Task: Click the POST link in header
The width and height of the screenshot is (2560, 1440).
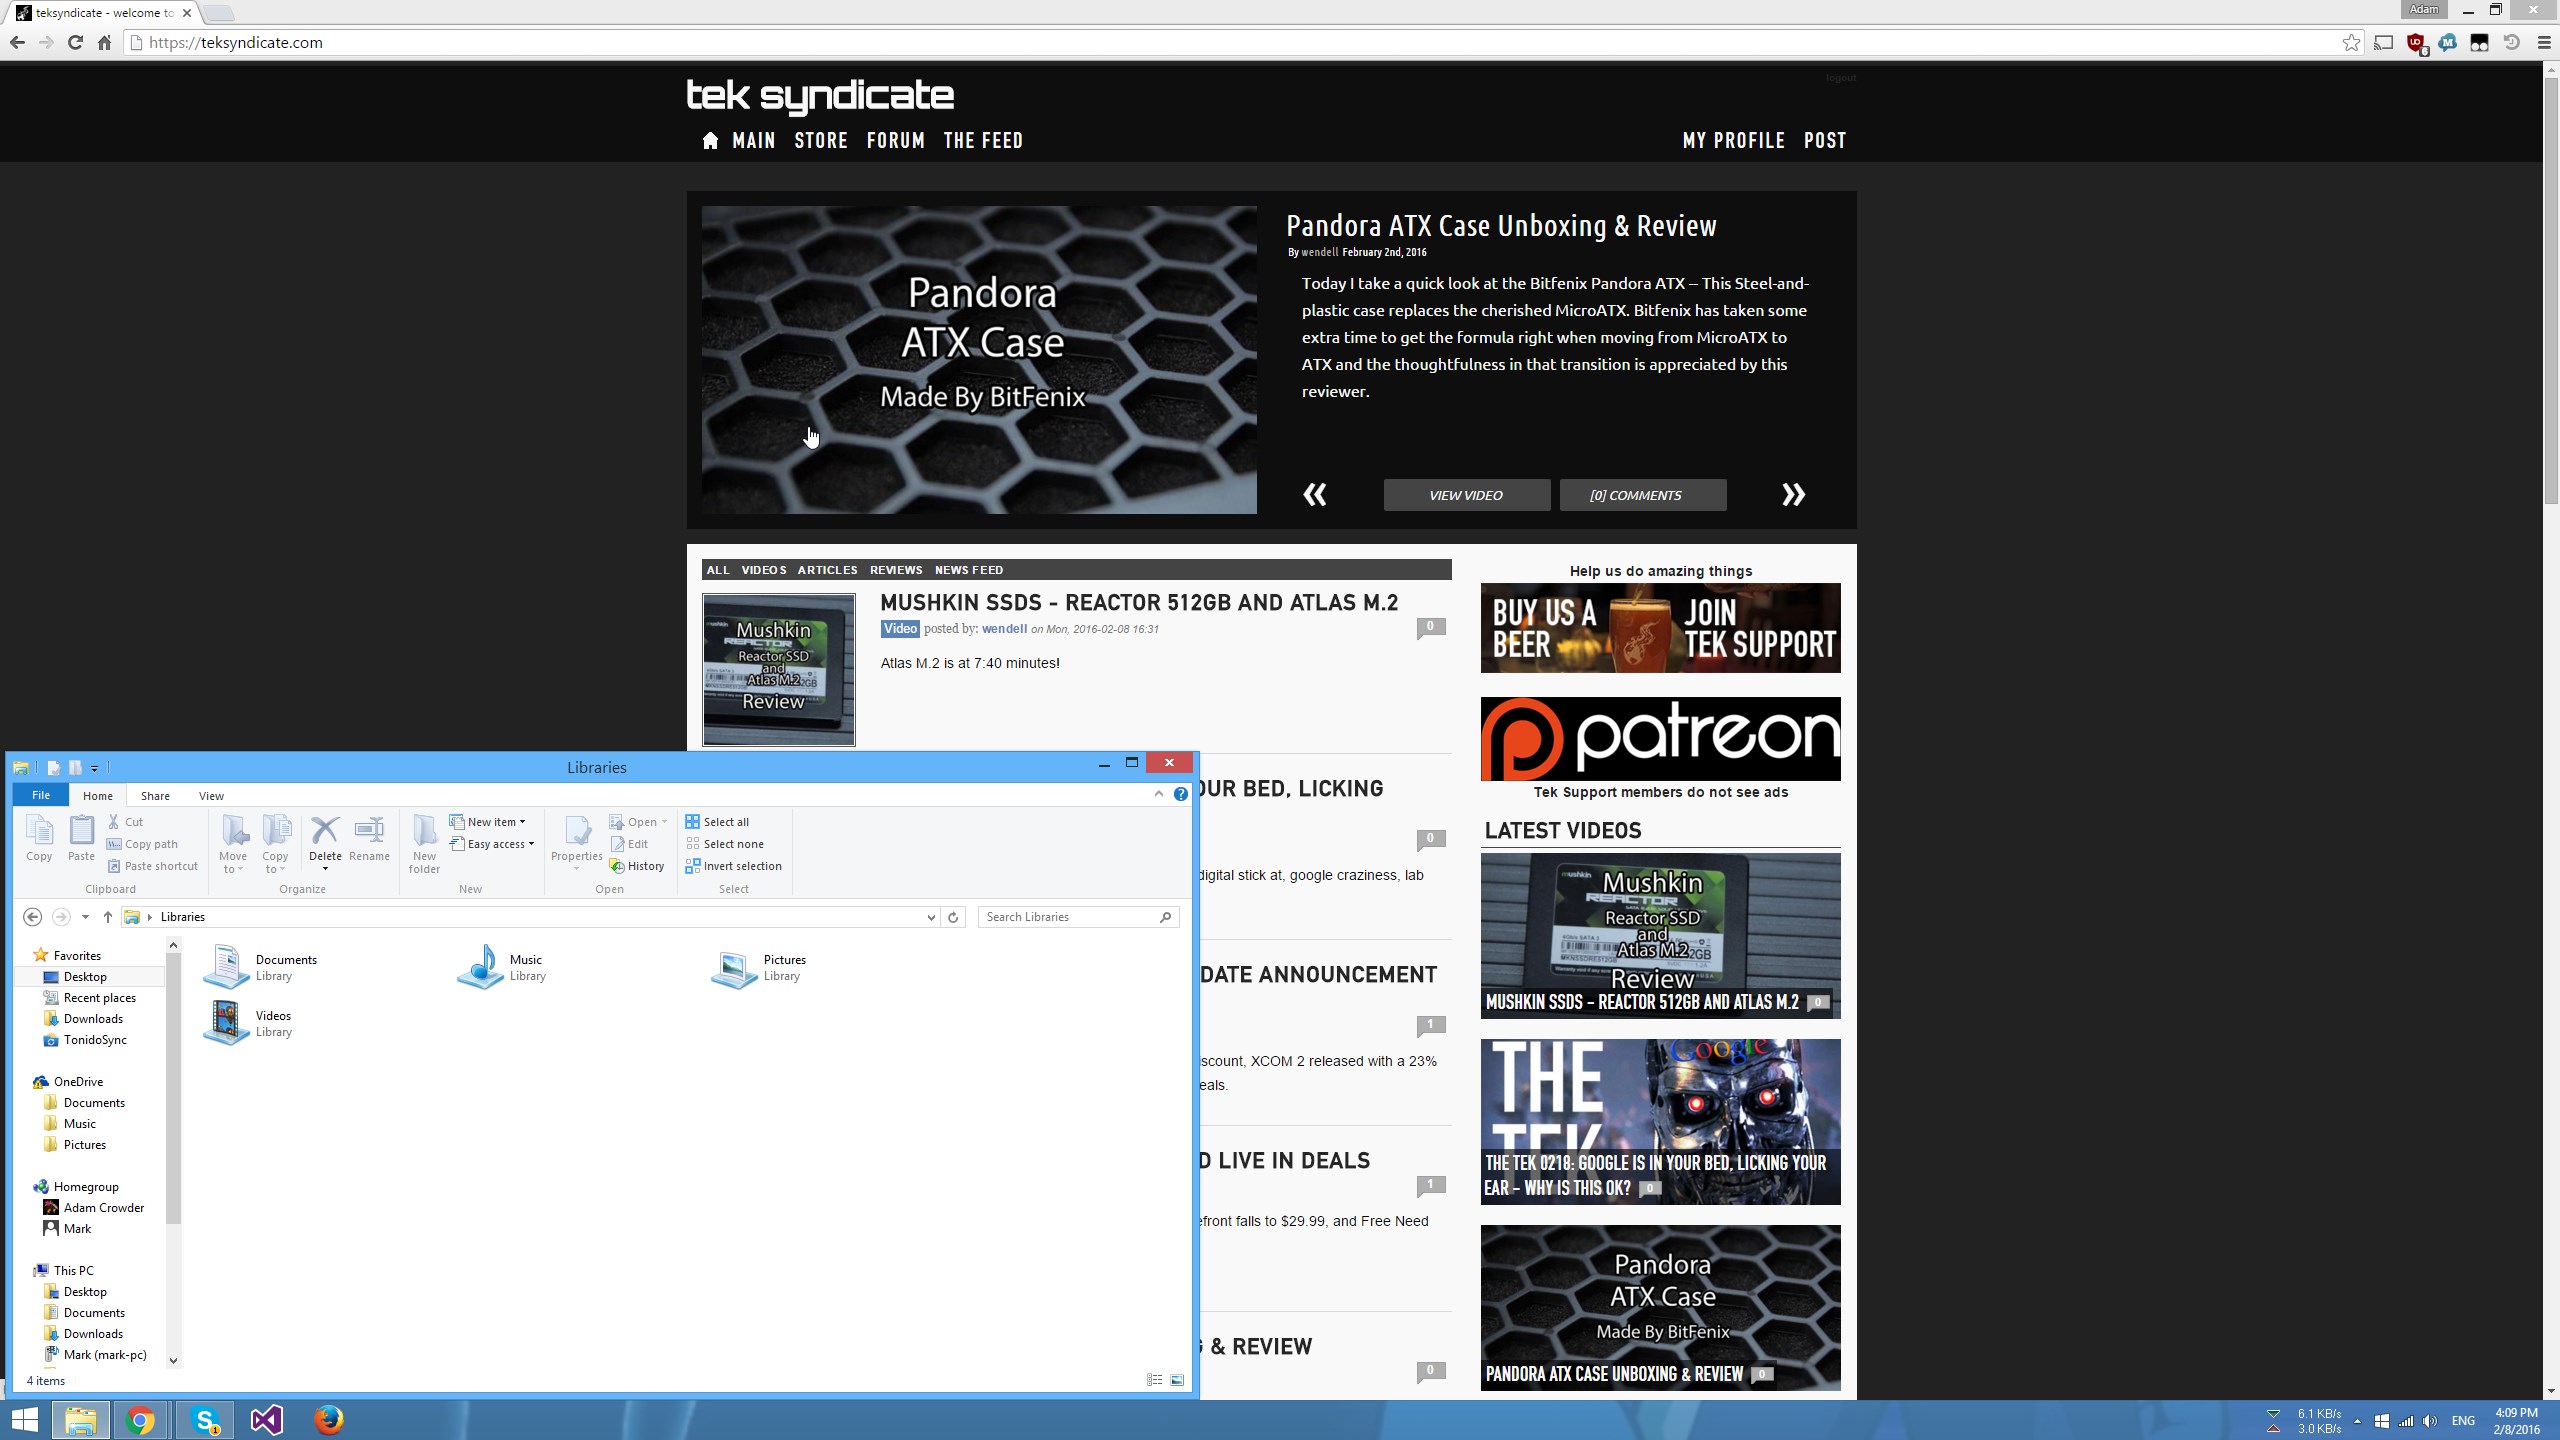Action: [x=1825, y=141]
